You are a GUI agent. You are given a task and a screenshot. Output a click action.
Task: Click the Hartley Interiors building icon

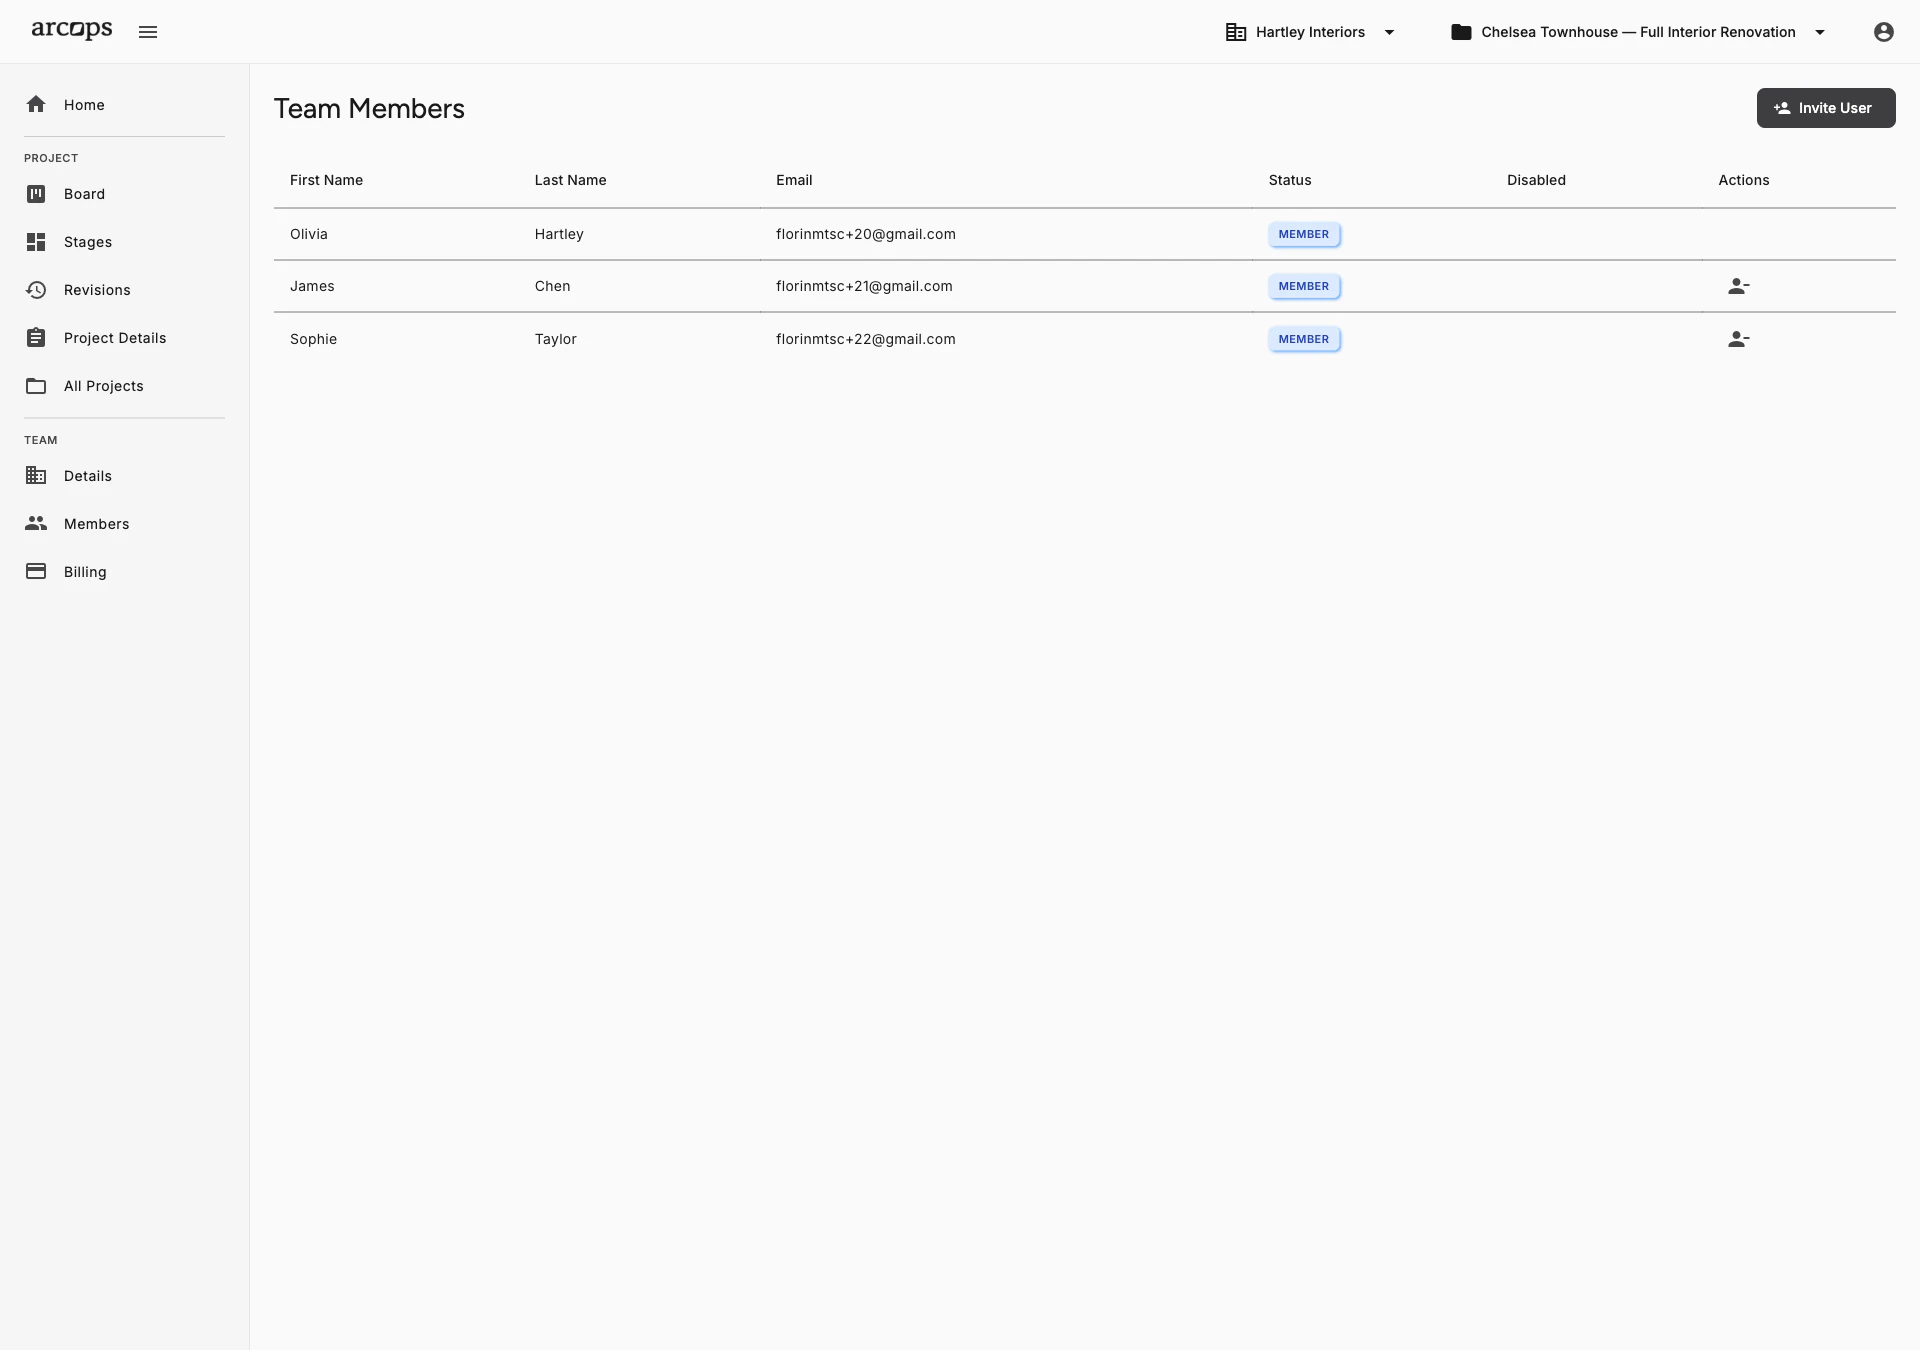pos(1236,32)
